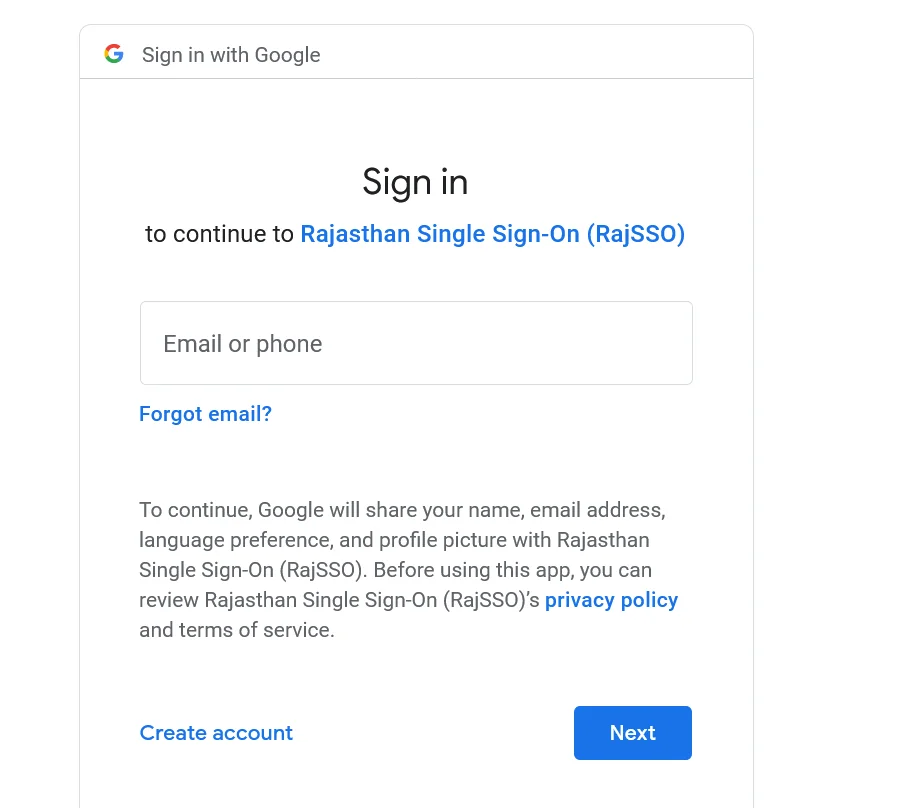Select the 'and terms of service.' text
This screenshot has height=808, width=900.
coord(236,630)
